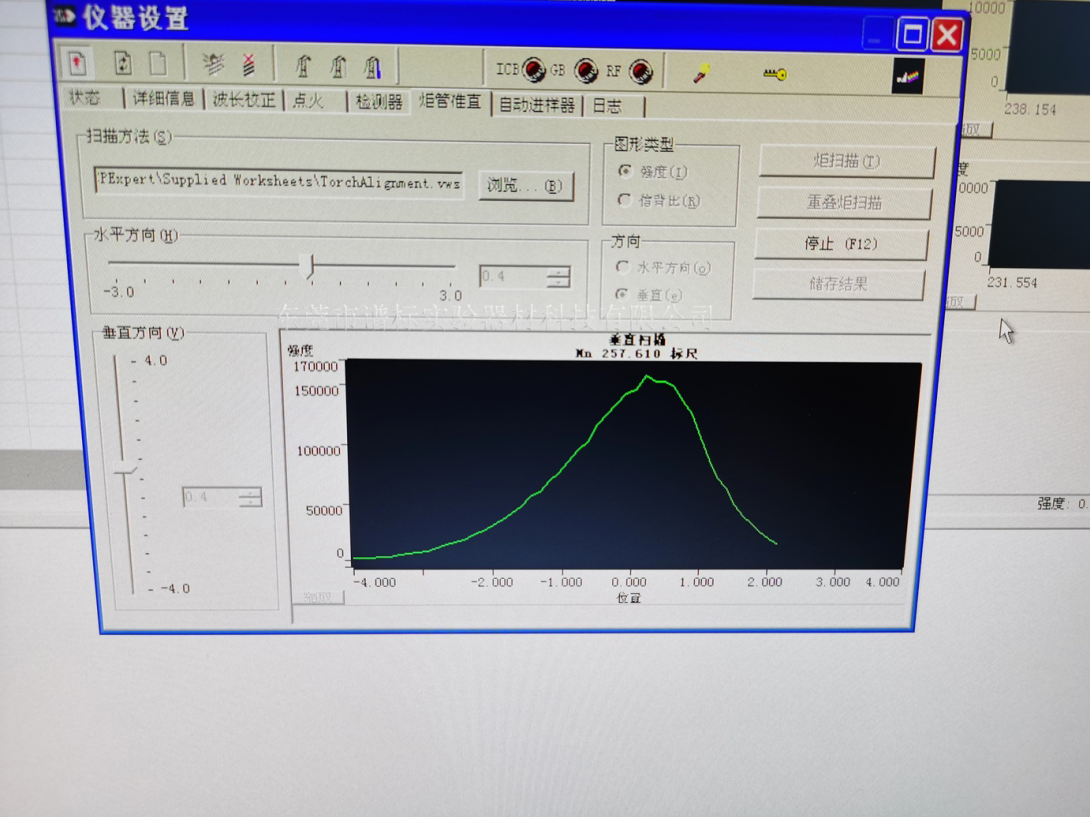Click the ICB red indicator button

[x=534, y=70]
